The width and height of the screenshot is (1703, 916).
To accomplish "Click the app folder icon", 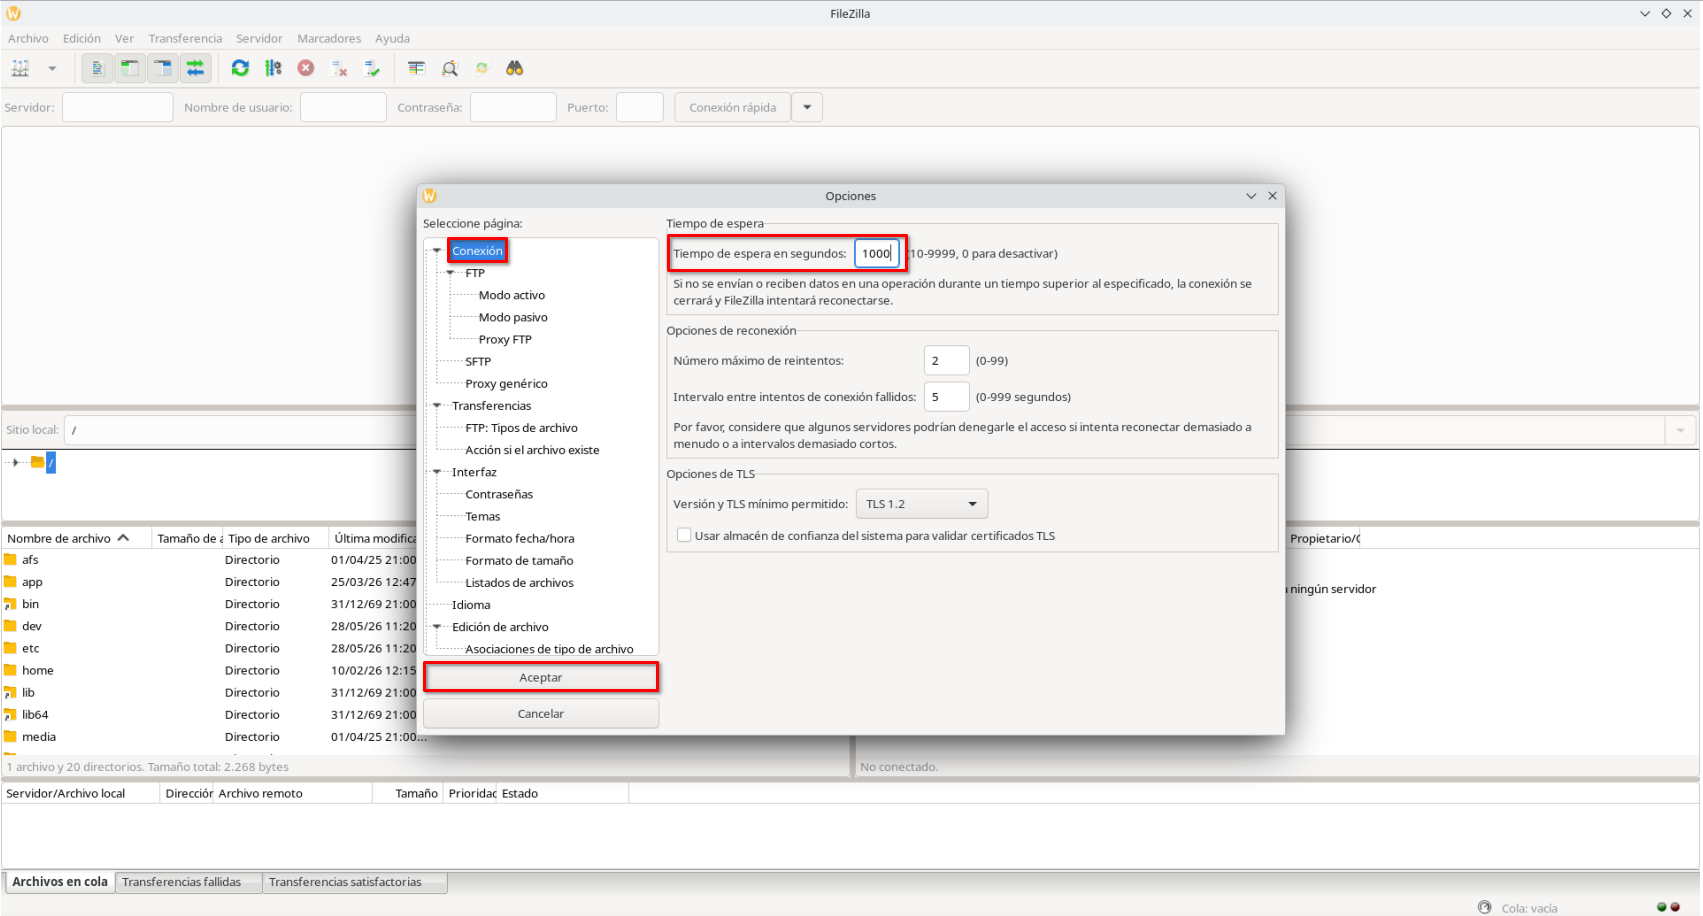I will tap(11, 582).
